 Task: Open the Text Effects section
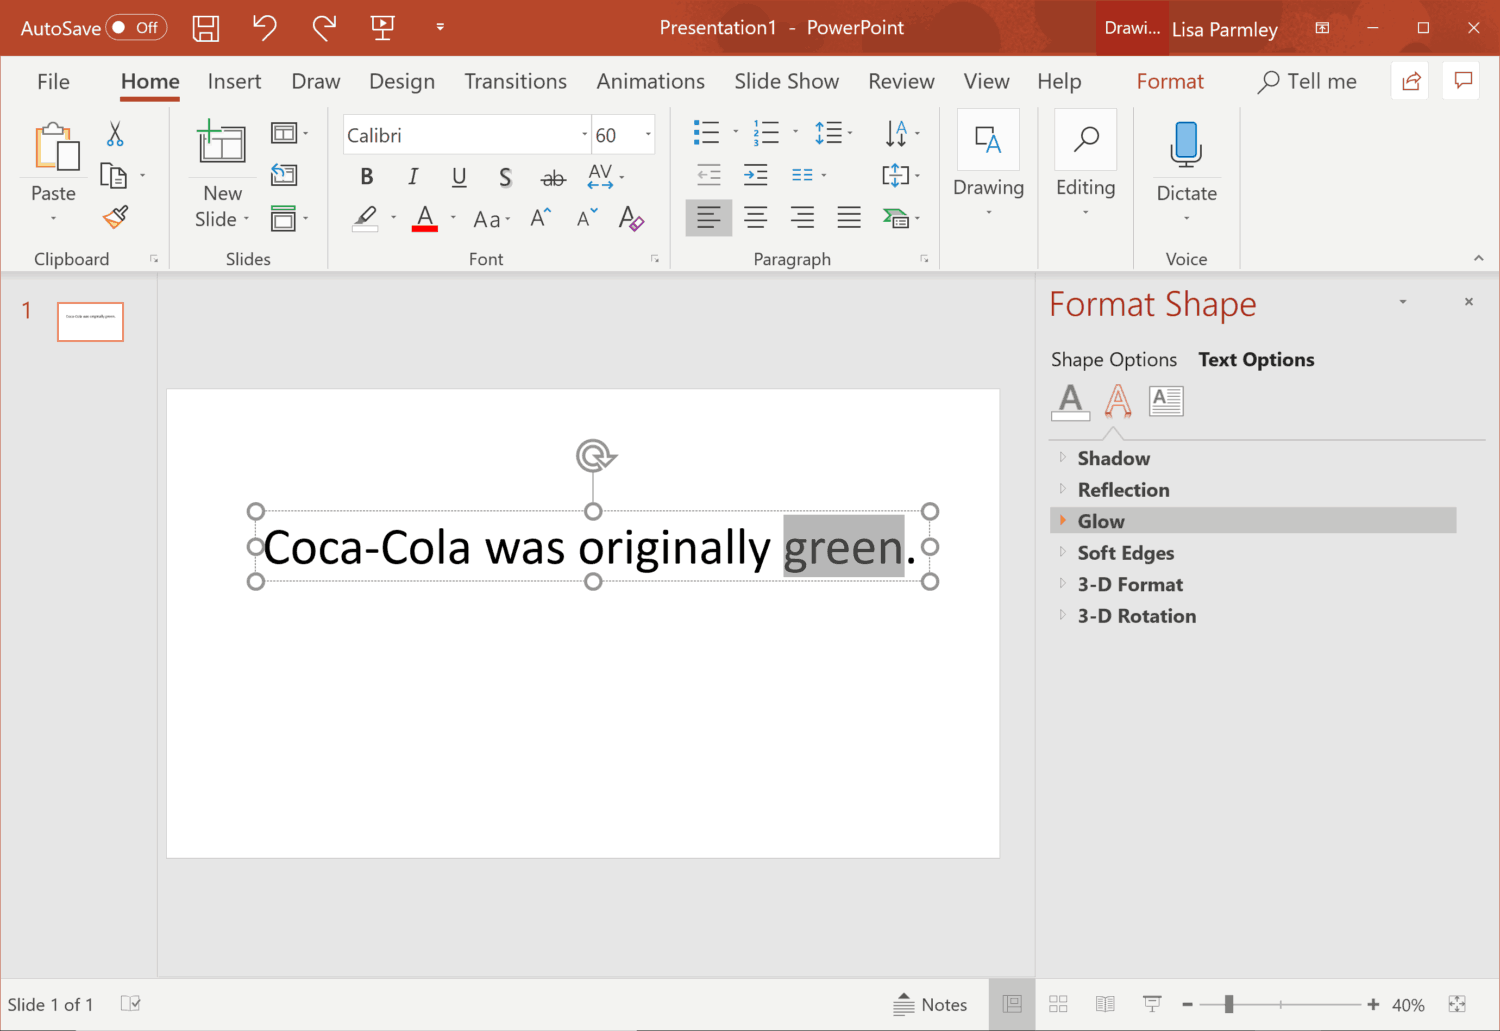1118,401
